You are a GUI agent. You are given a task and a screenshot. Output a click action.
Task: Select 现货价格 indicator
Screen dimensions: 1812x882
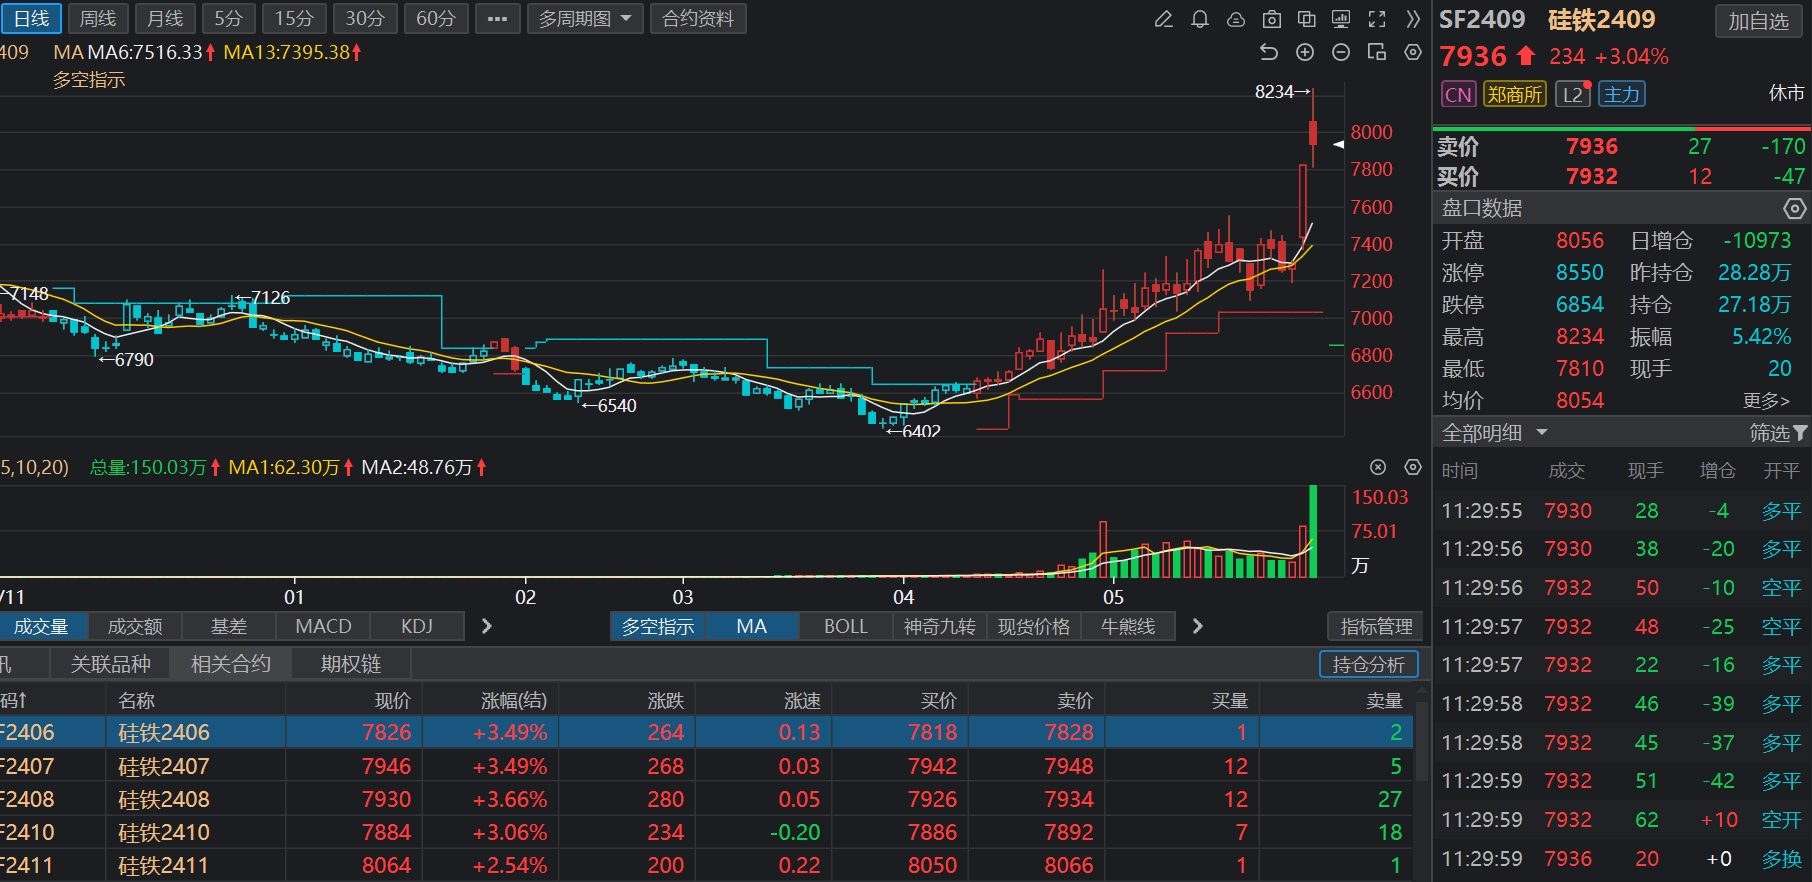point(1034,627)
